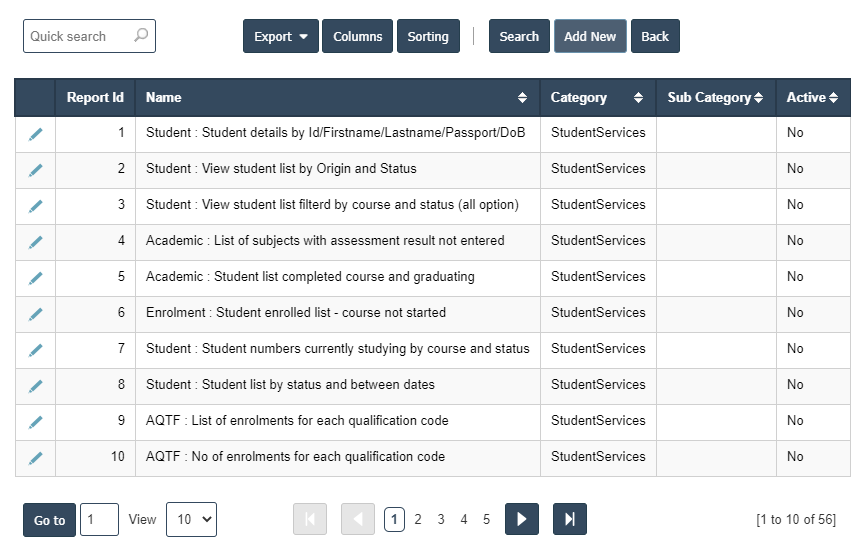Sort by Name column sort arrows
864x550 pixels.
click(522, 98)
